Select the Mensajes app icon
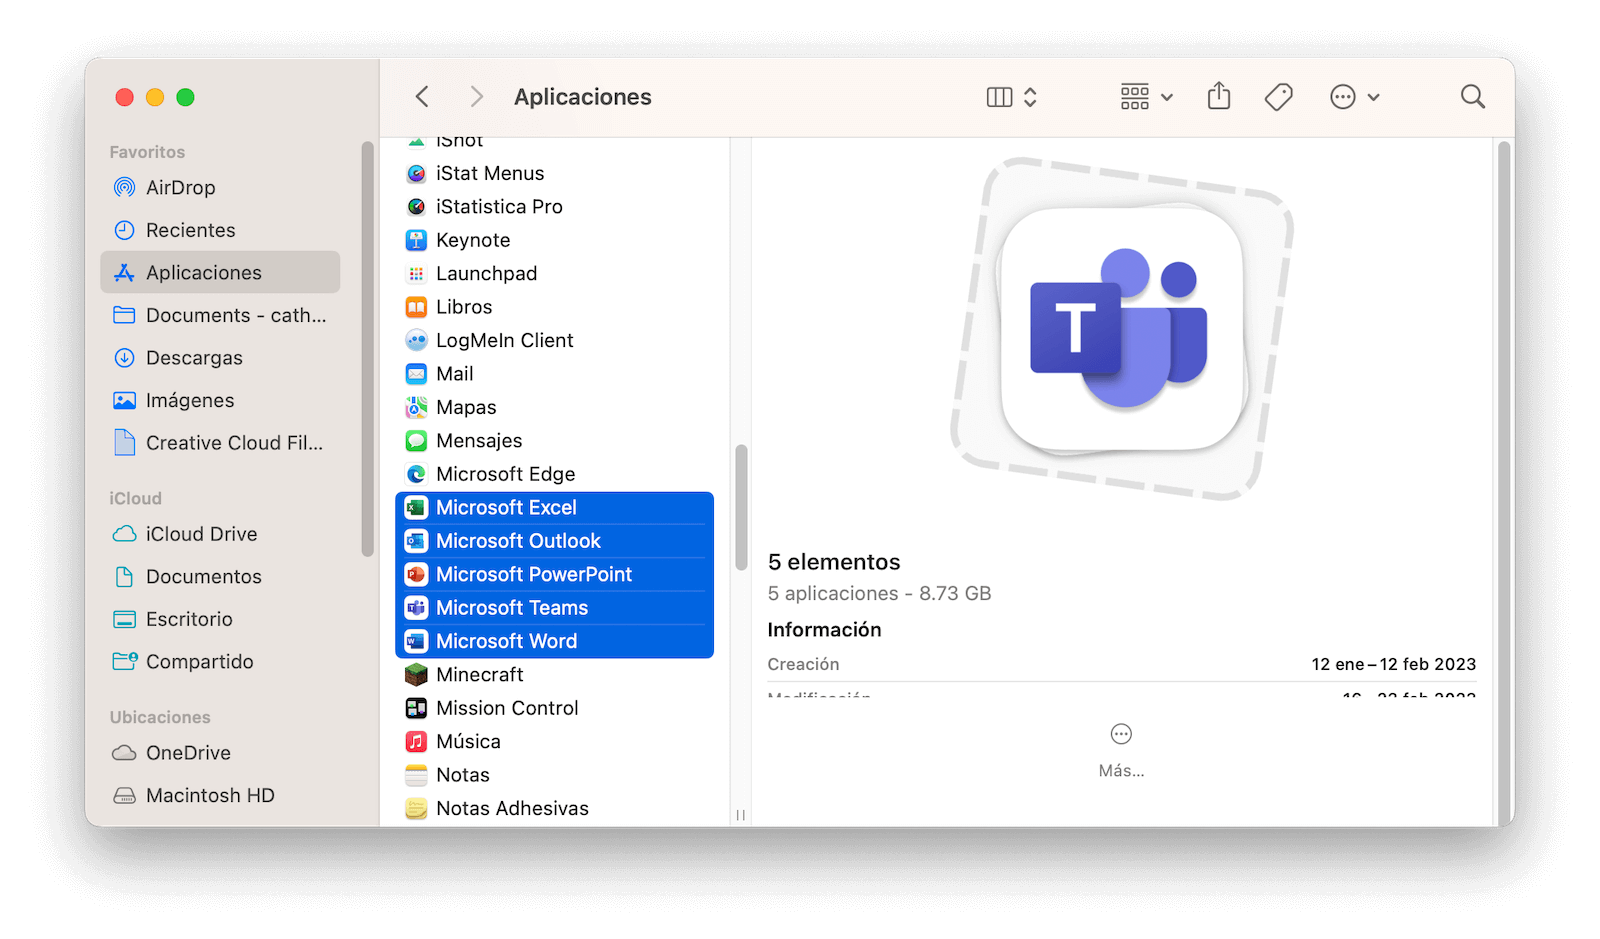 pyautogui.click(x=416, y=441)
